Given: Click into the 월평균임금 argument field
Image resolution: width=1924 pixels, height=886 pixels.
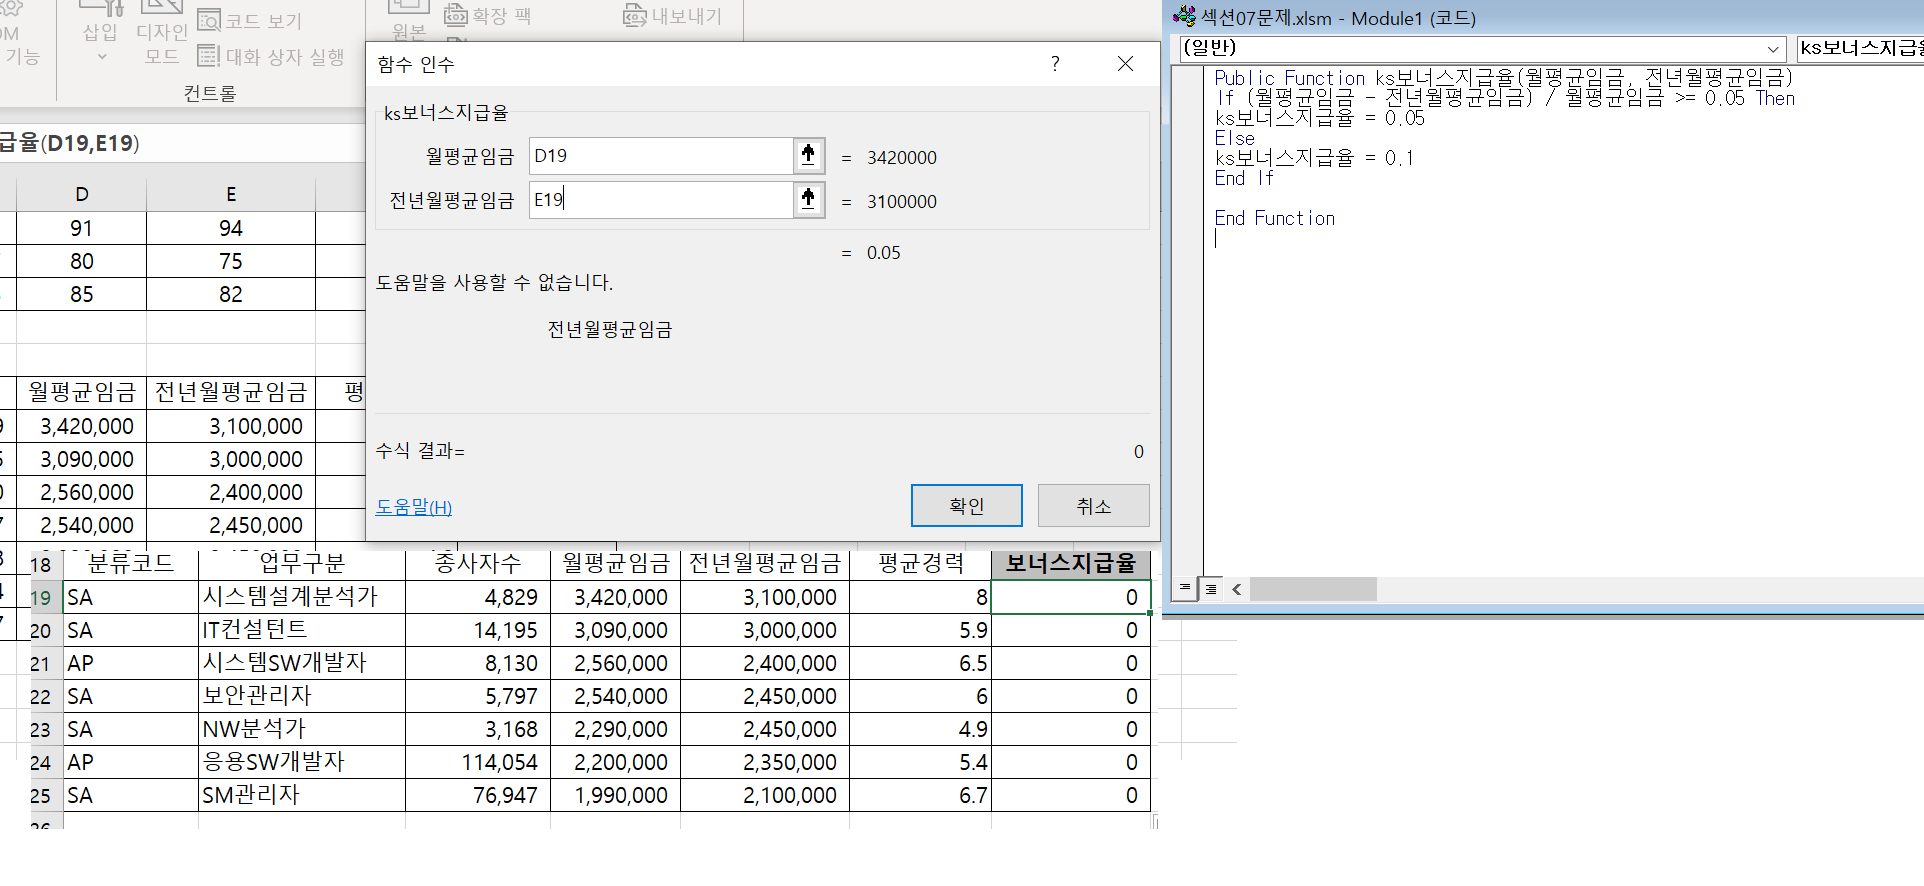Looking at the screenshot, I should click(660, 156).
